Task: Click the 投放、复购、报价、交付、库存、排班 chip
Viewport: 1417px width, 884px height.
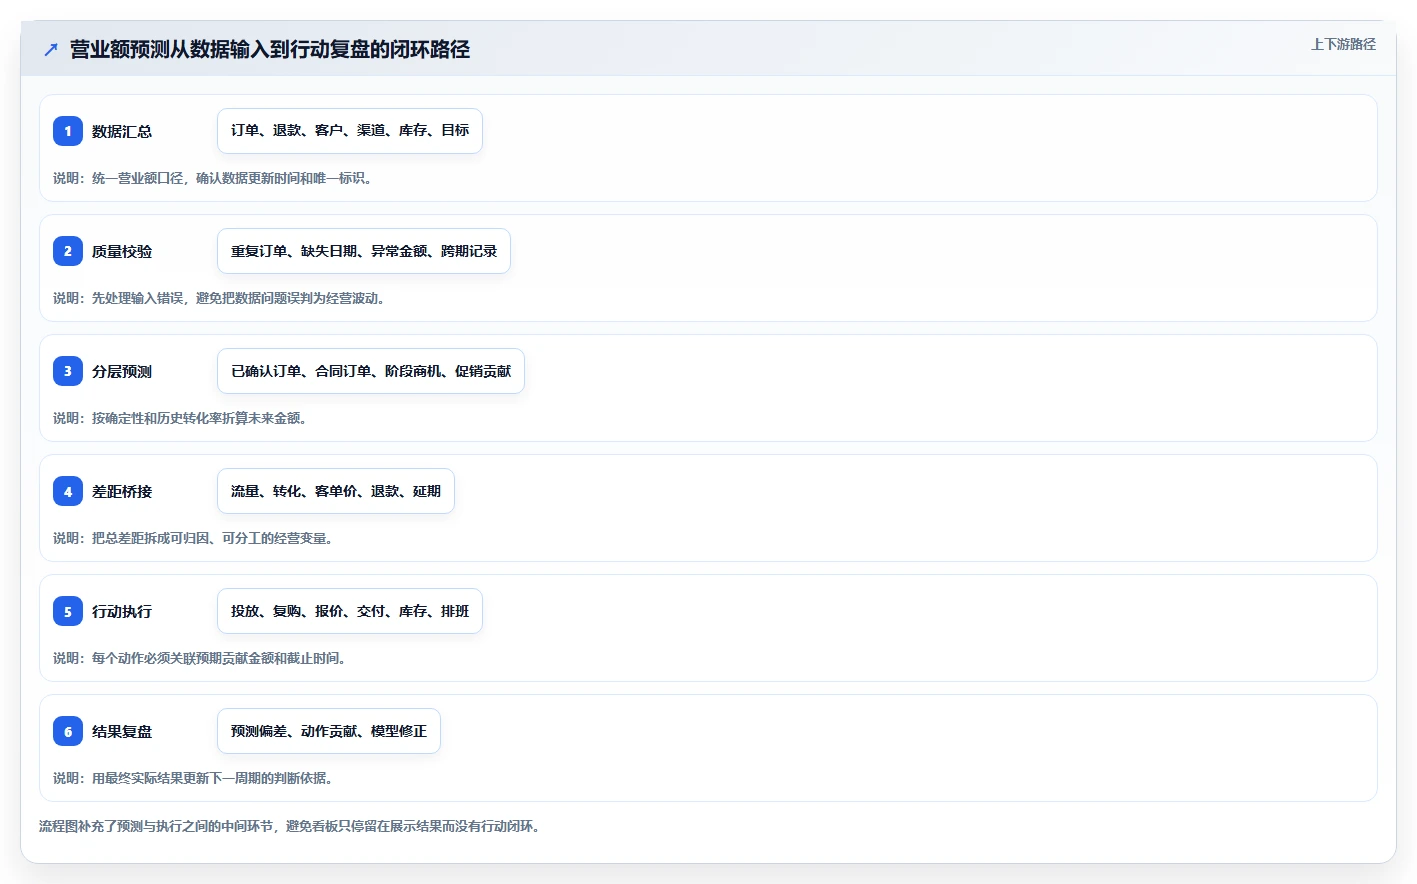Action: pos(350,611)
